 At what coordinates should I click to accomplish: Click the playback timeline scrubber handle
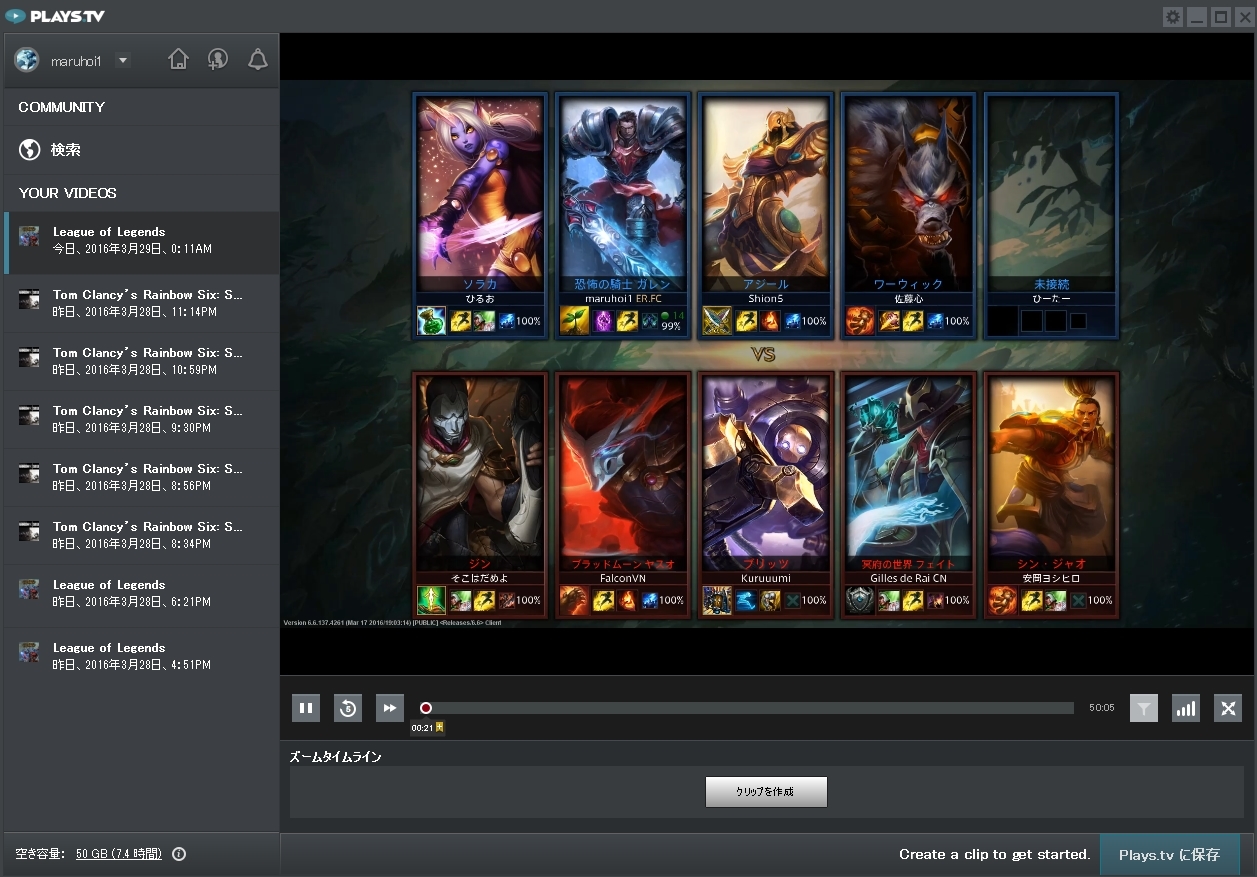[426, 708]
